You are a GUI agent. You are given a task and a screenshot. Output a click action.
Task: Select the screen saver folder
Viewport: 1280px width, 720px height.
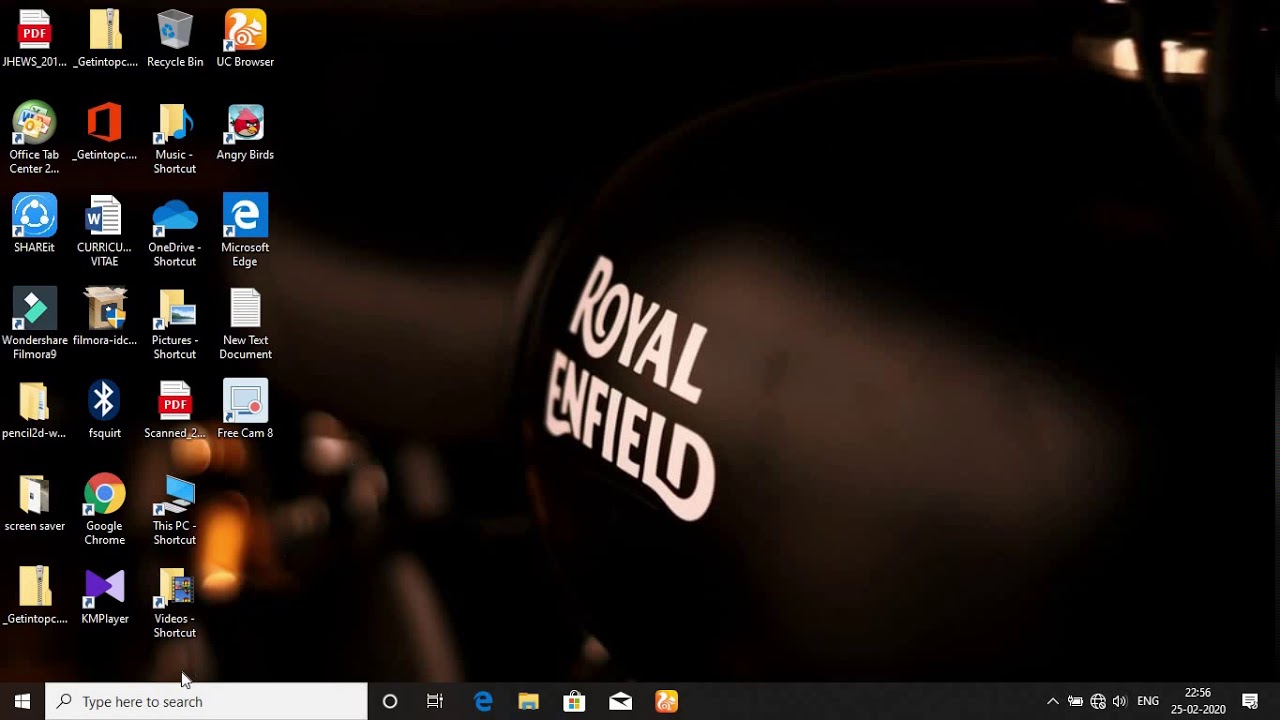[35, 503]
